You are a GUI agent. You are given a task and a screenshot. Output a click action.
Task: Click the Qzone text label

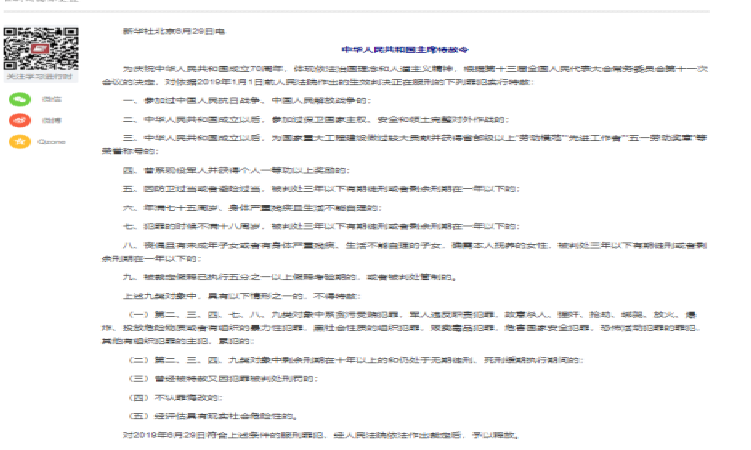coord(51,142)
